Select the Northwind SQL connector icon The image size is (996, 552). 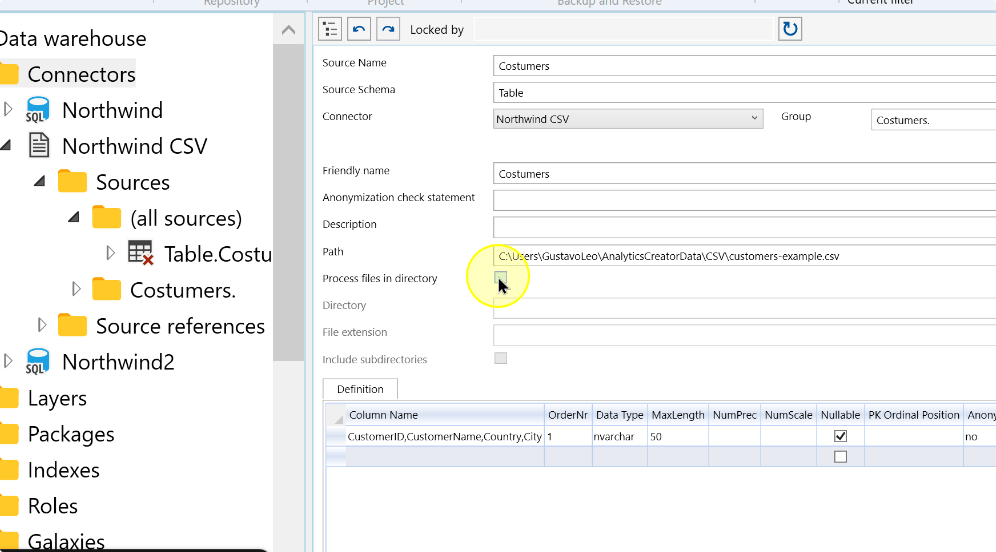[37, 110]
